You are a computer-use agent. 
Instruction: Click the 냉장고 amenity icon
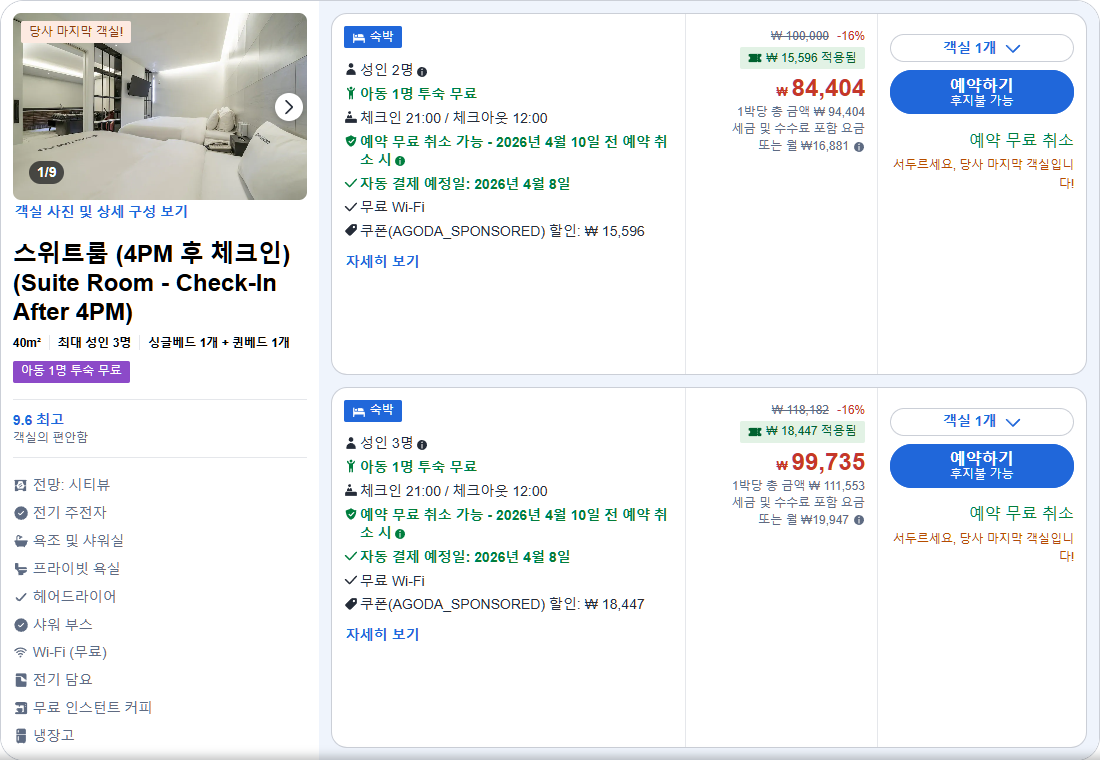[21, 738]
